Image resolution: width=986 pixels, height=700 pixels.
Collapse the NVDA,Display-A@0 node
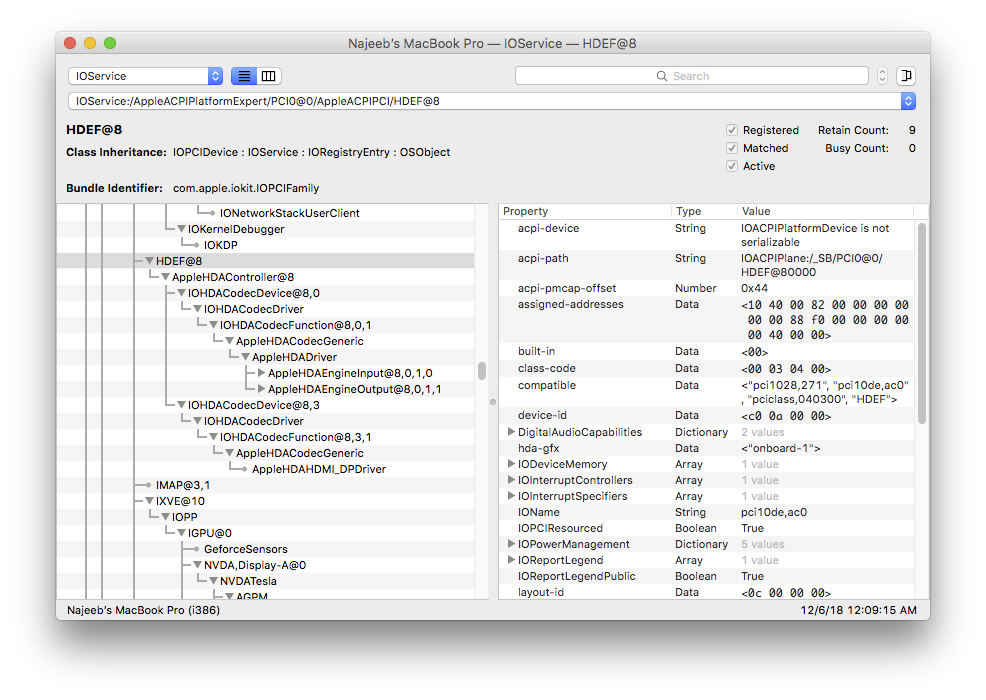coord(197,565)
